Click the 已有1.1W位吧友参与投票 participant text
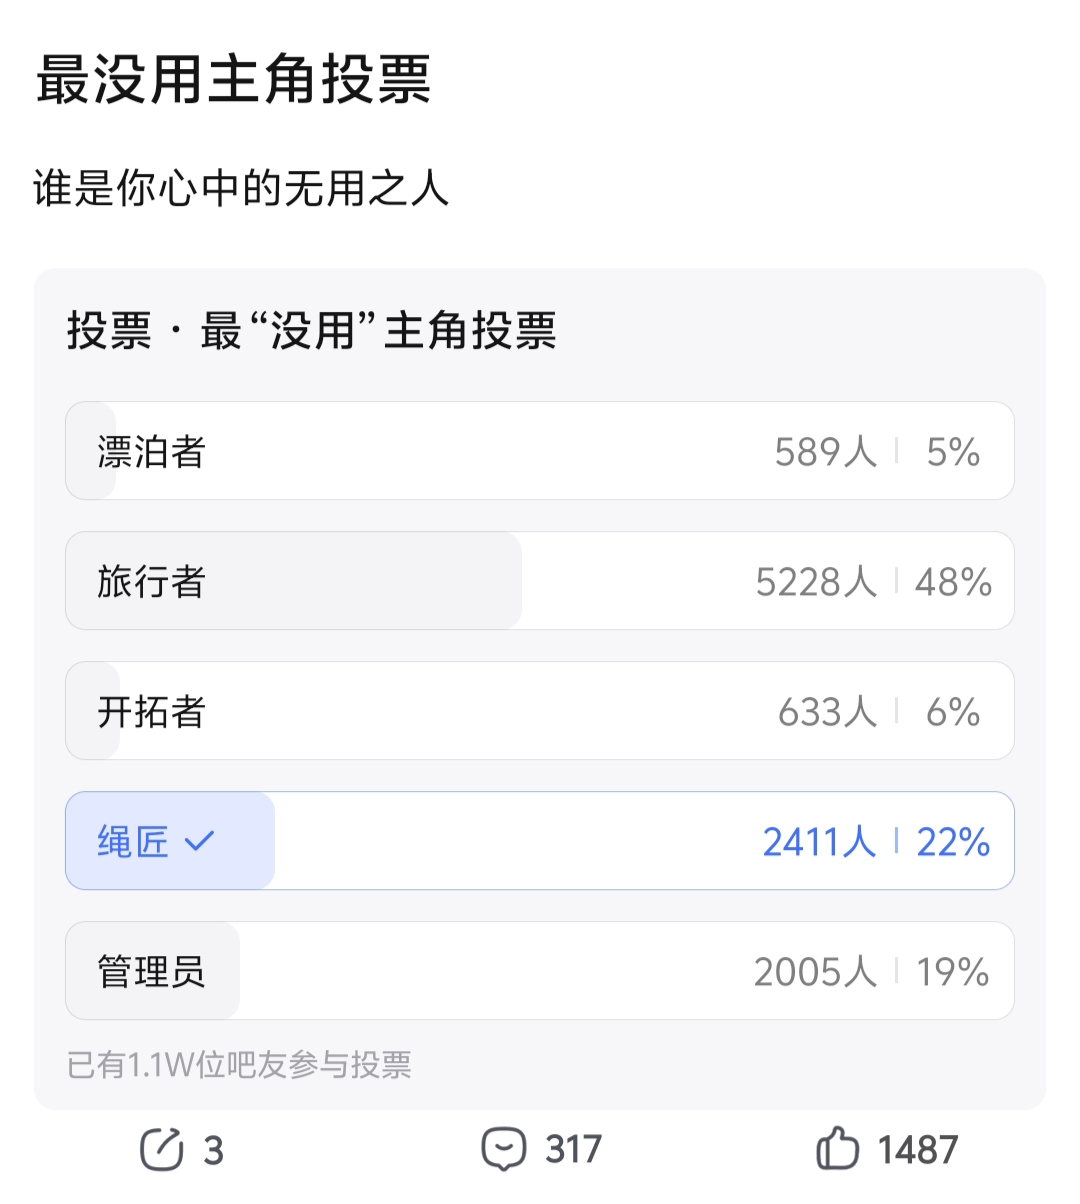1080x1204 pixels. pyautogui.click(x=239, y=1065)
